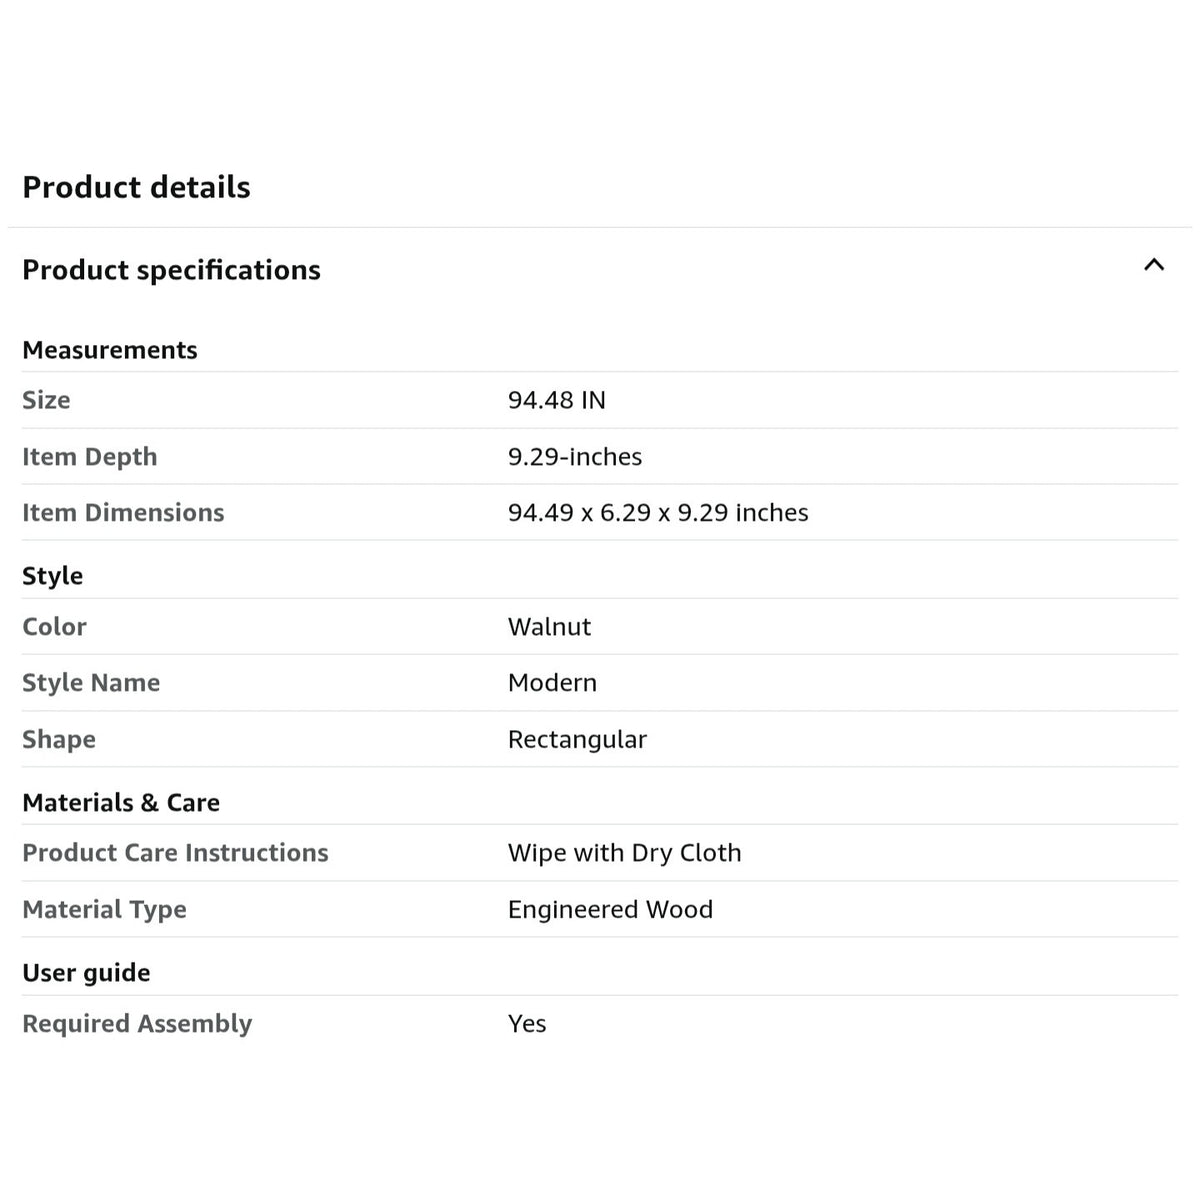The image size is (1200, 1200).
Task: Click the Engineered Wood material value
Action: pyautogui.click(x=610, y=910)
